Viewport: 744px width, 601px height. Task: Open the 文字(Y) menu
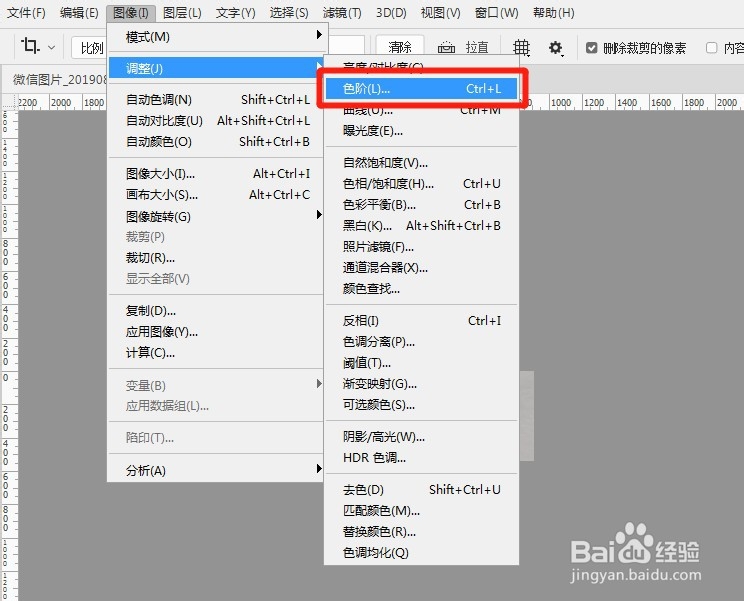pyautogui.click(x=235, y=12)
